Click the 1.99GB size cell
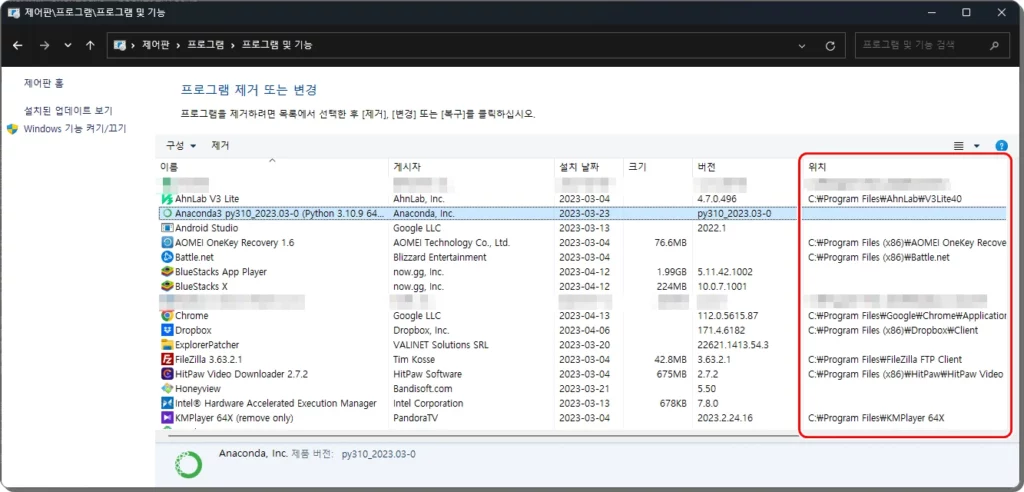Image resolution: width=1024 pixels, height=492 pixels. 671,272
